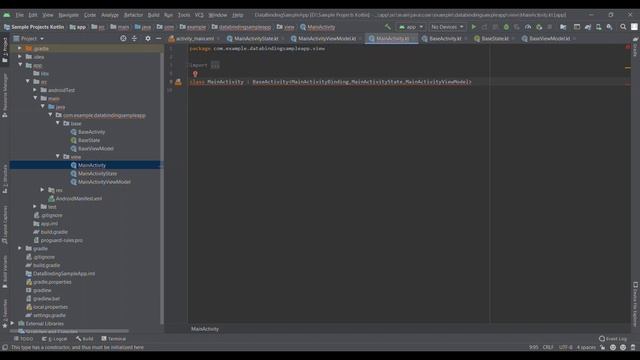The width and height of the screenshot is (640, 360).
Task: Collapse the app module folder
Action: 20,65
